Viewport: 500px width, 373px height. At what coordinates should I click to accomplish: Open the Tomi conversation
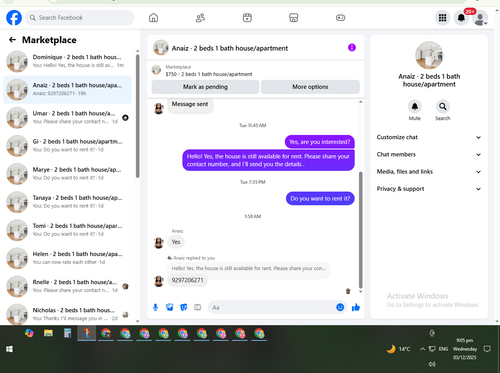point(68,230)
